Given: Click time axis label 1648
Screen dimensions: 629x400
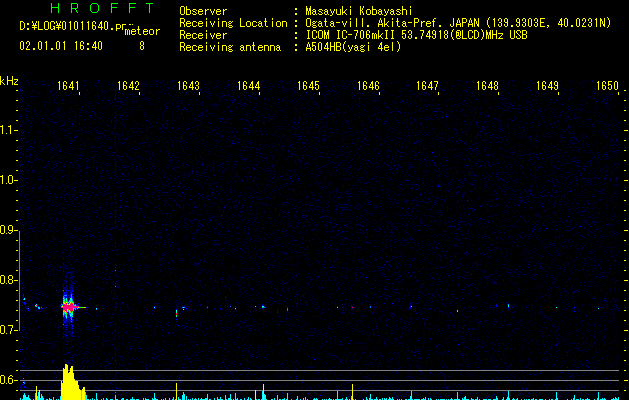Looking at the screenshot, I should (x=487, y=86).
